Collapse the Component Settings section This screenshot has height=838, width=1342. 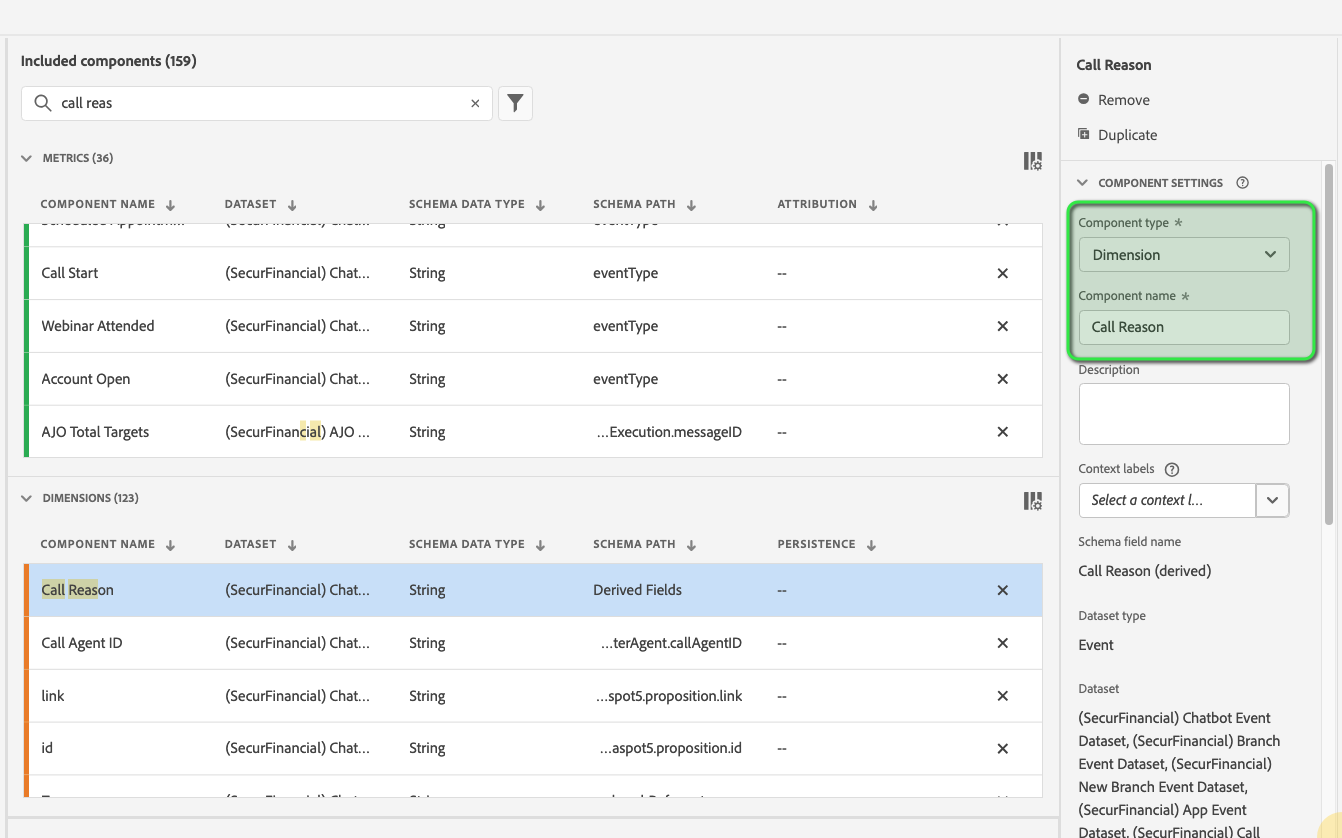[x=1082, y=183]
